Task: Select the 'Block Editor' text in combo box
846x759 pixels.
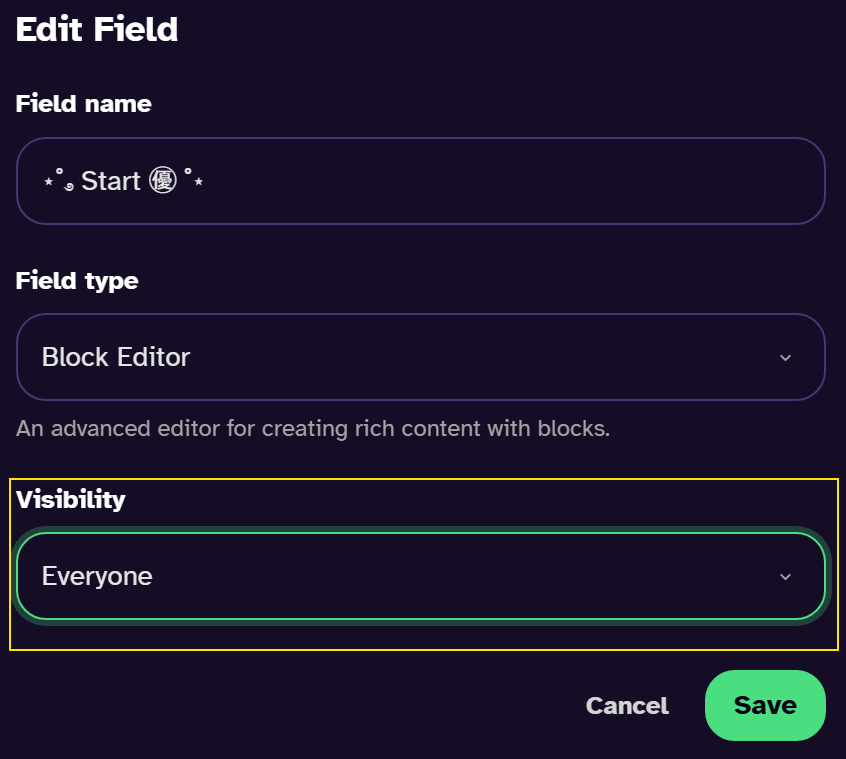Action: coord(116,357)
